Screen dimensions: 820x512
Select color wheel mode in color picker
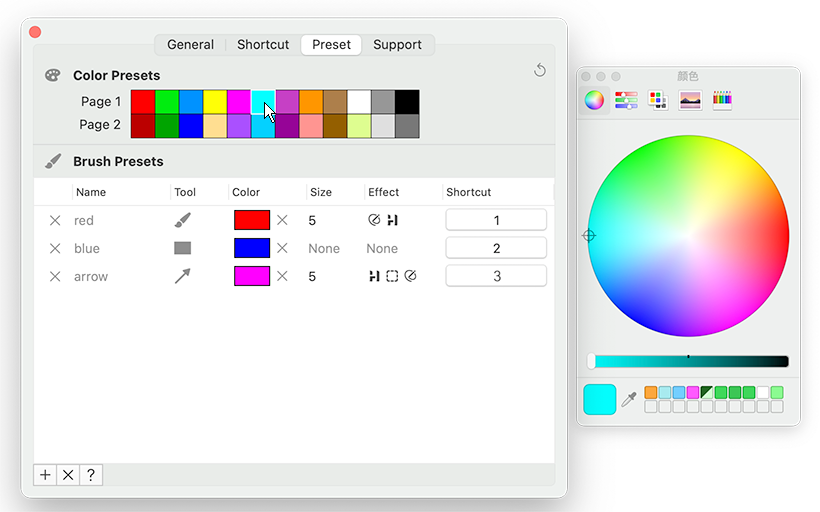point(594,100)
